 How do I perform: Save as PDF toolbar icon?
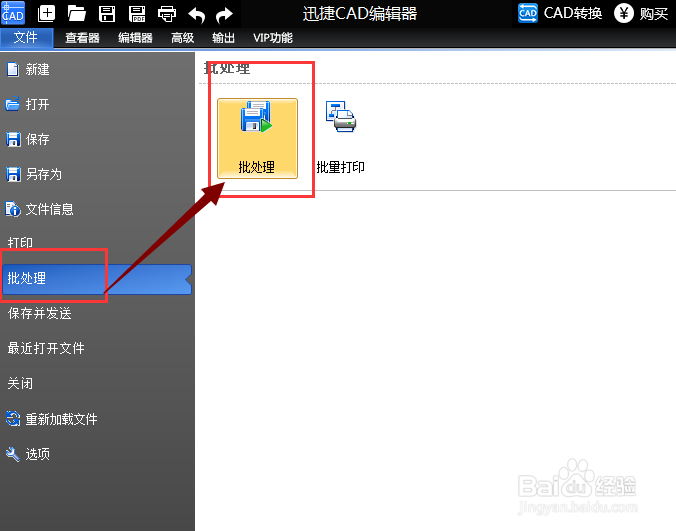pos(137,14)
